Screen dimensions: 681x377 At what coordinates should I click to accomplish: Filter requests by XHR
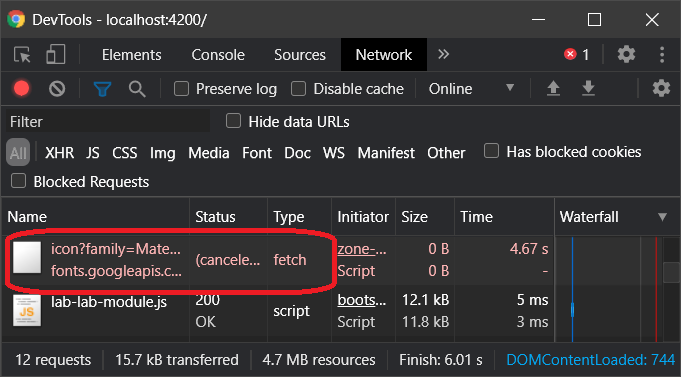(x=60, y=153)
